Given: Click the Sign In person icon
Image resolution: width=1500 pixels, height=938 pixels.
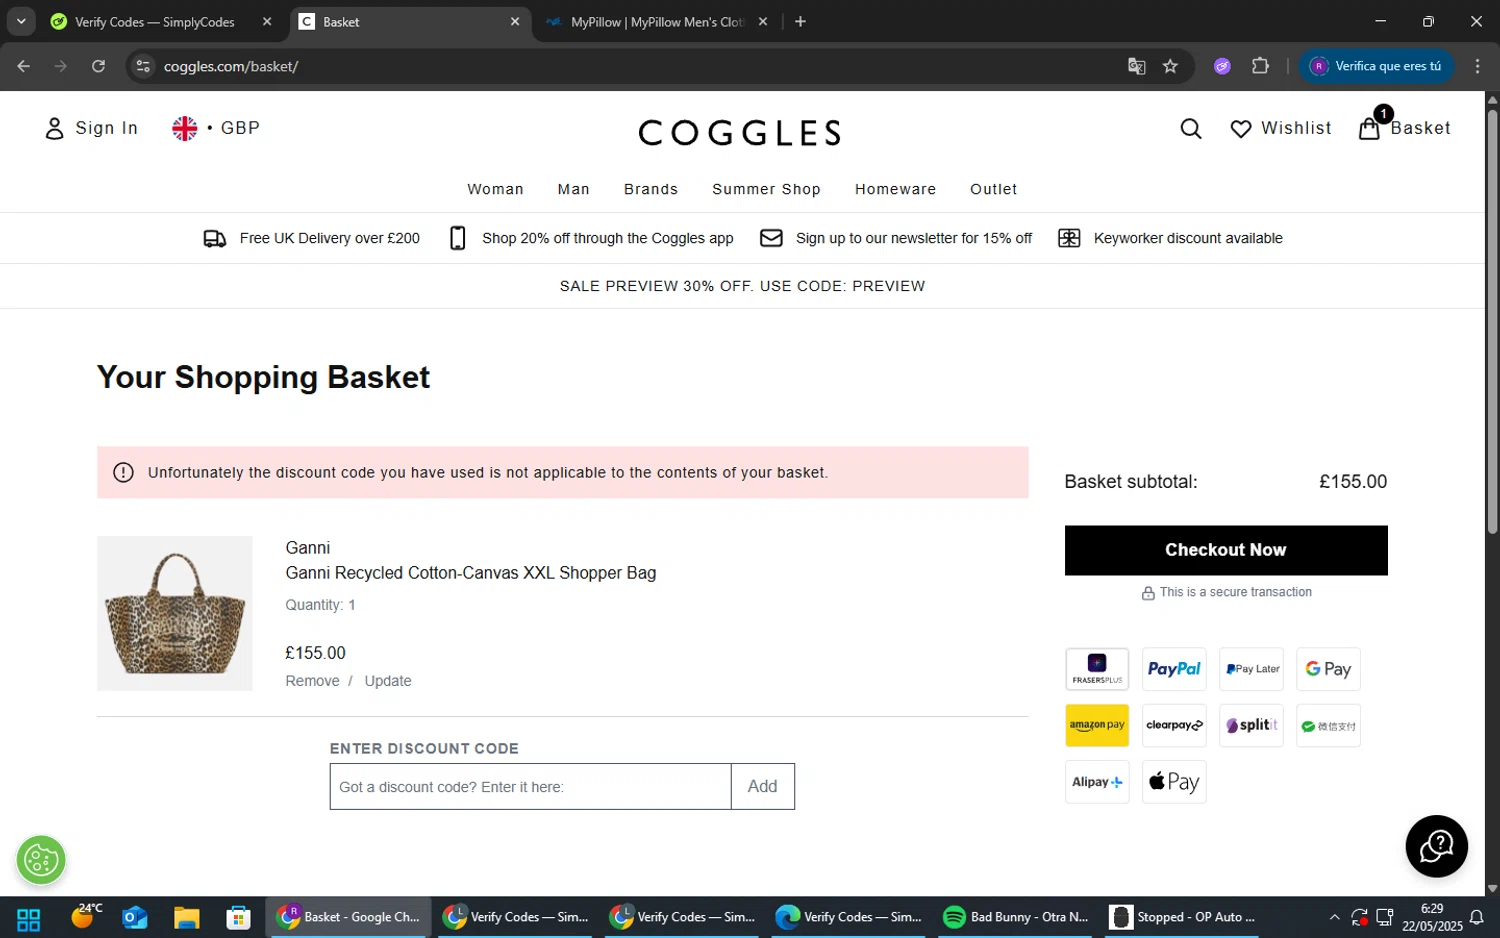Looking at the screenshot, I should [54, 128].
